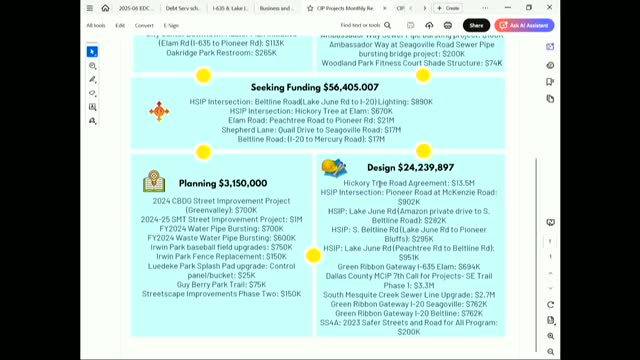Open the Convert menu

144,25
